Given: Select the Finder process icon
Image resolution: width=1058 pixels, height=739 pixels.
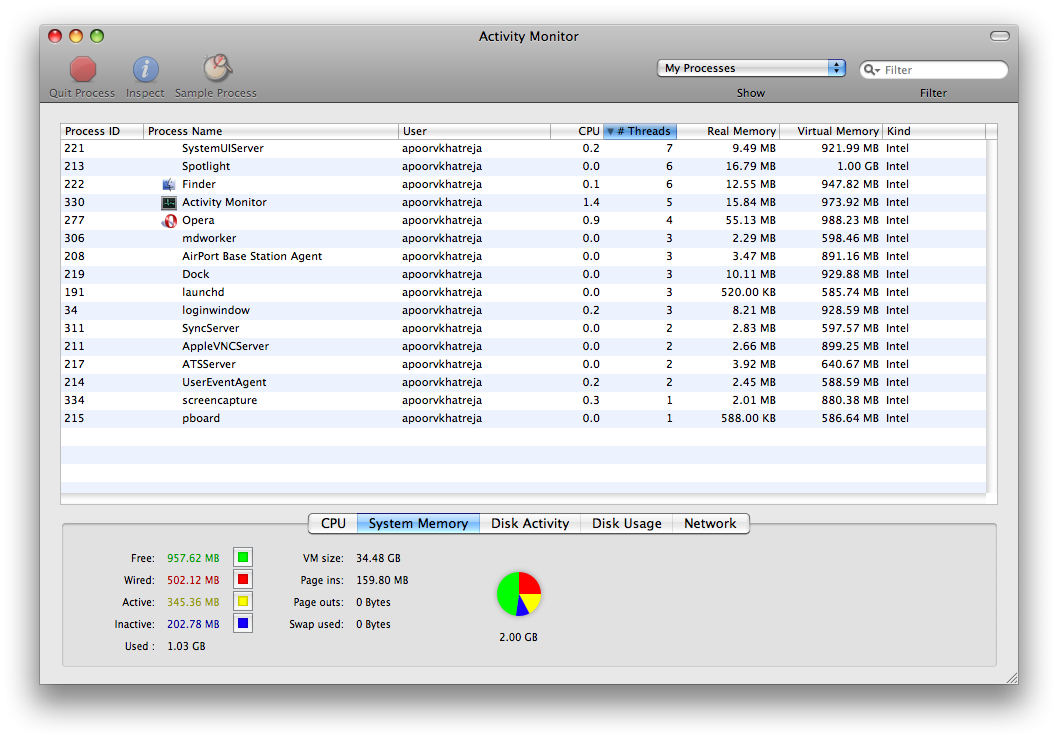Looking at the screenshot, I should [169, 184].
